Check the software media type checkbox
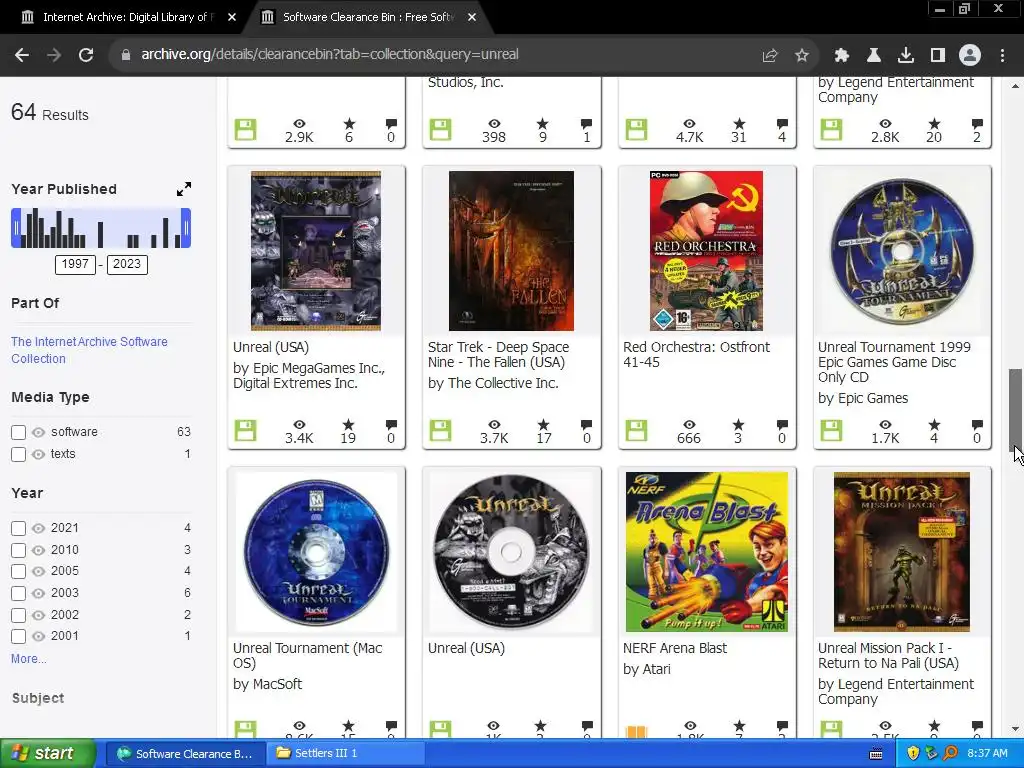Image resolution: width=1024 pixels, height=768 pixels. pyautogui.click(x=18, y=432)
